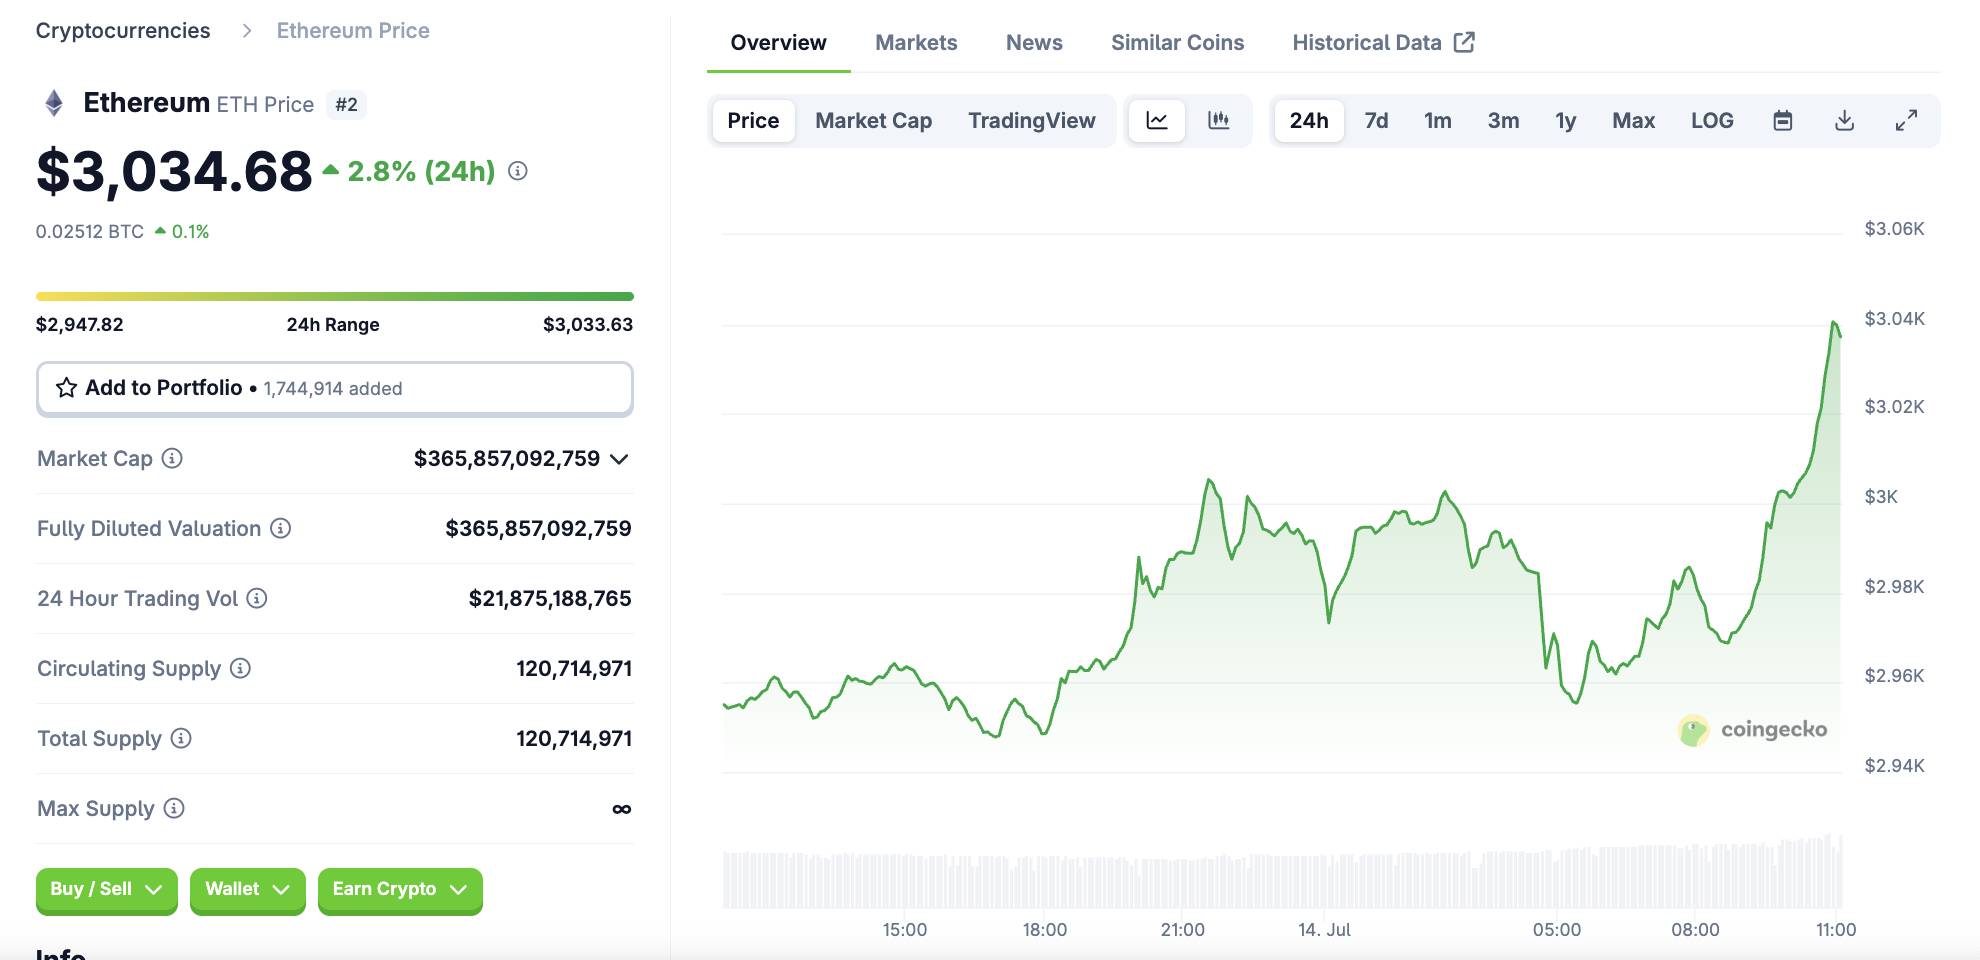This screenshot has height=960, width=1980.
Task: Click the $2,947.82 range low value
Action: point(79,324)
